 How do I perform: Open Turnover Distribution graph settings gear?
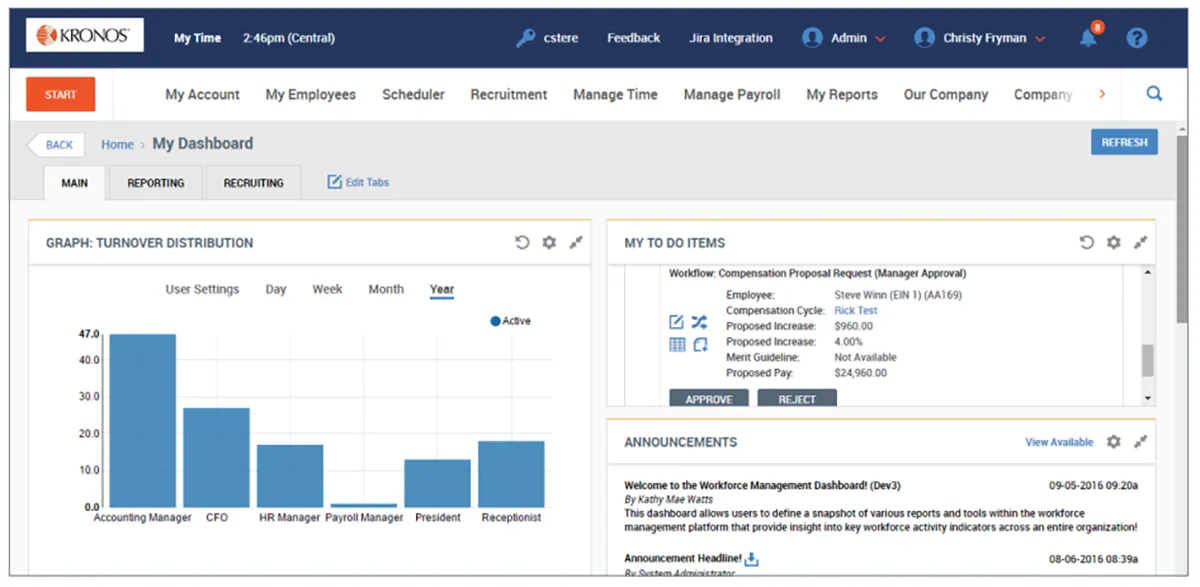[x=549, y=243]
